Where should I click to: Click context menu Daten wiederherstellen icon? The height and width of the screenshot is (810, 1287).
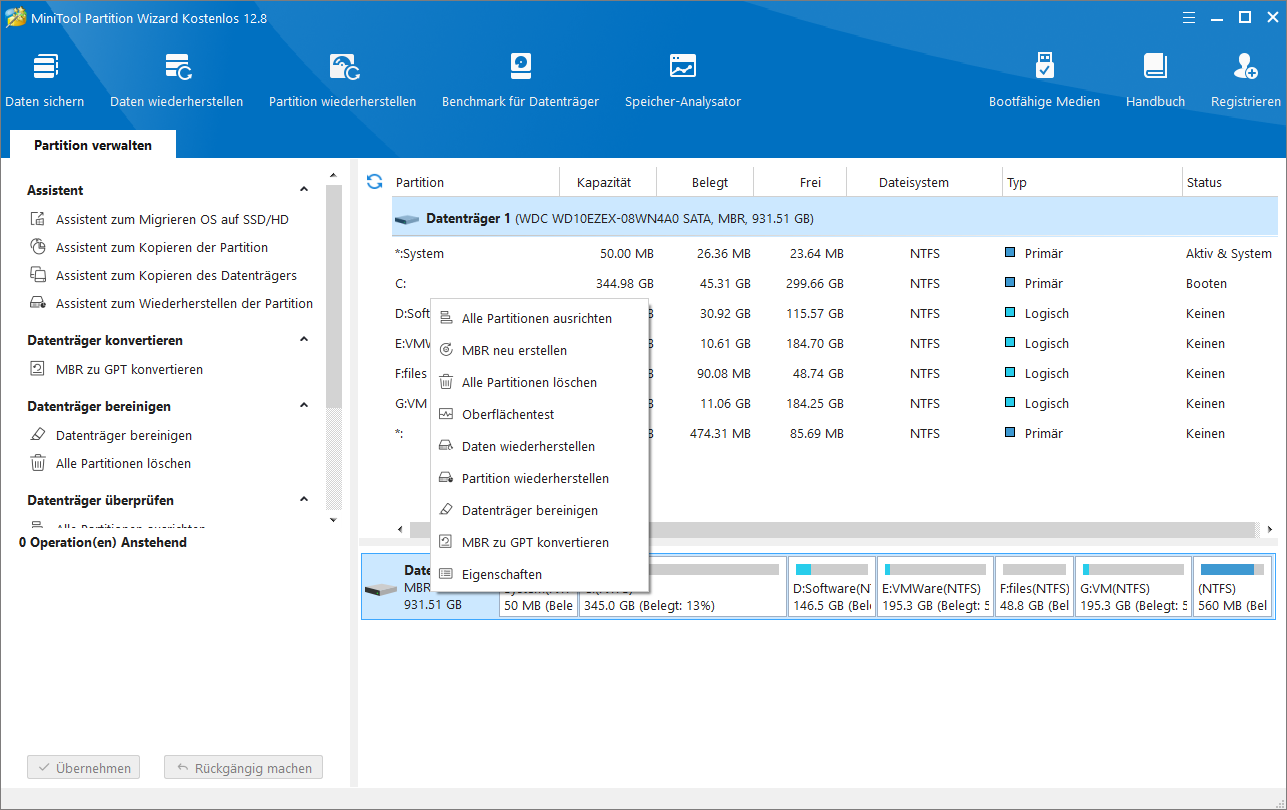click(x=446, y=446)
